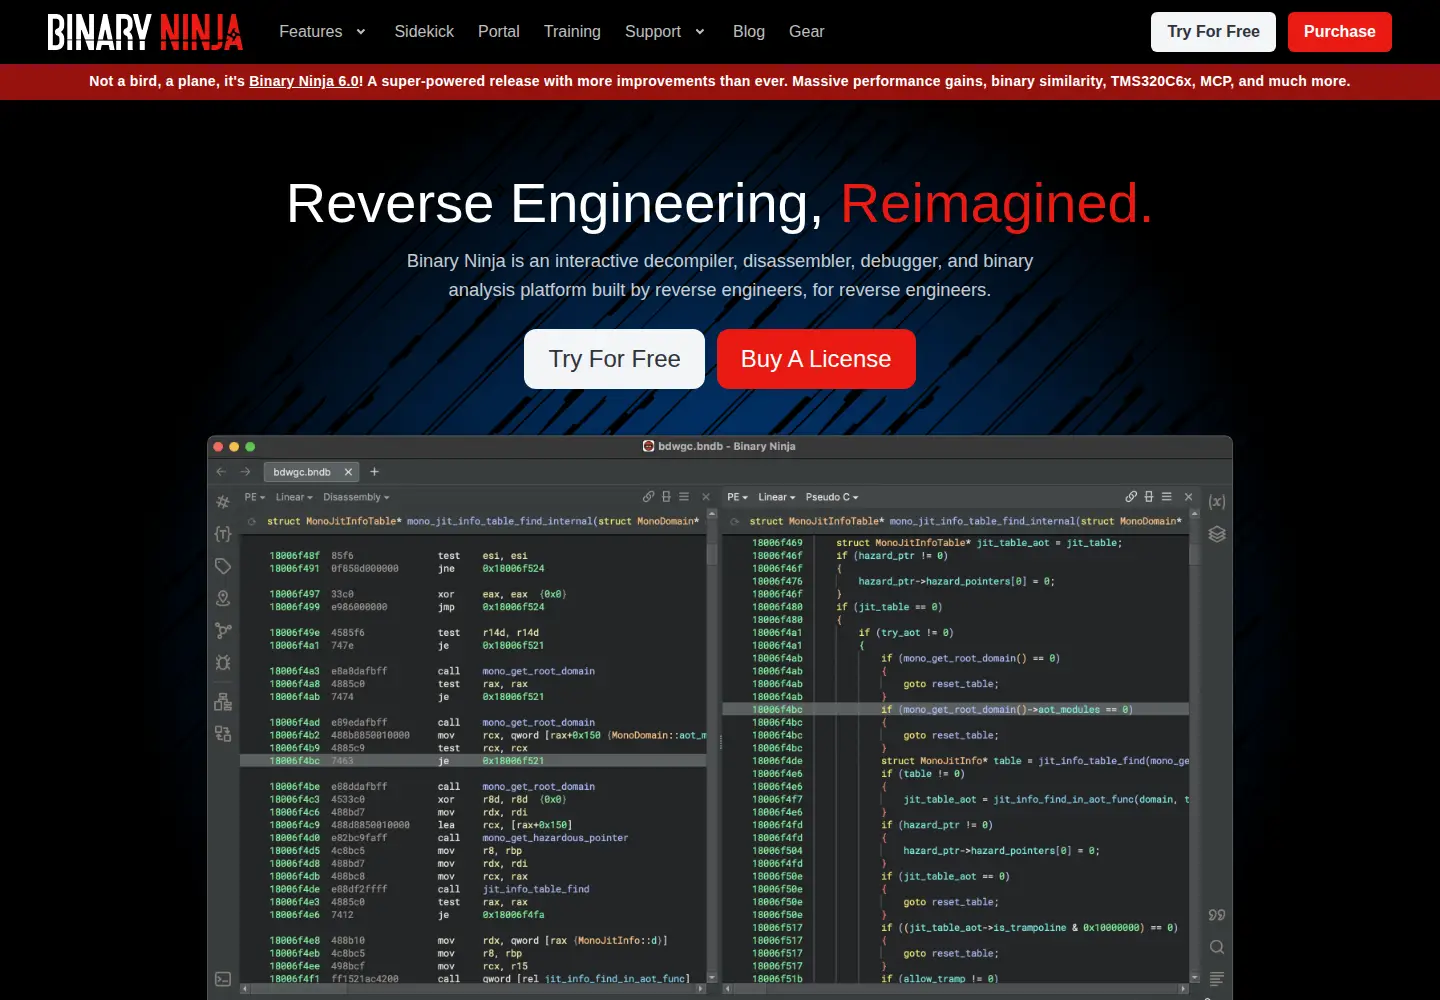
Task: Open PE dropdown in Pseudo C pane
Action: point(738,497)
